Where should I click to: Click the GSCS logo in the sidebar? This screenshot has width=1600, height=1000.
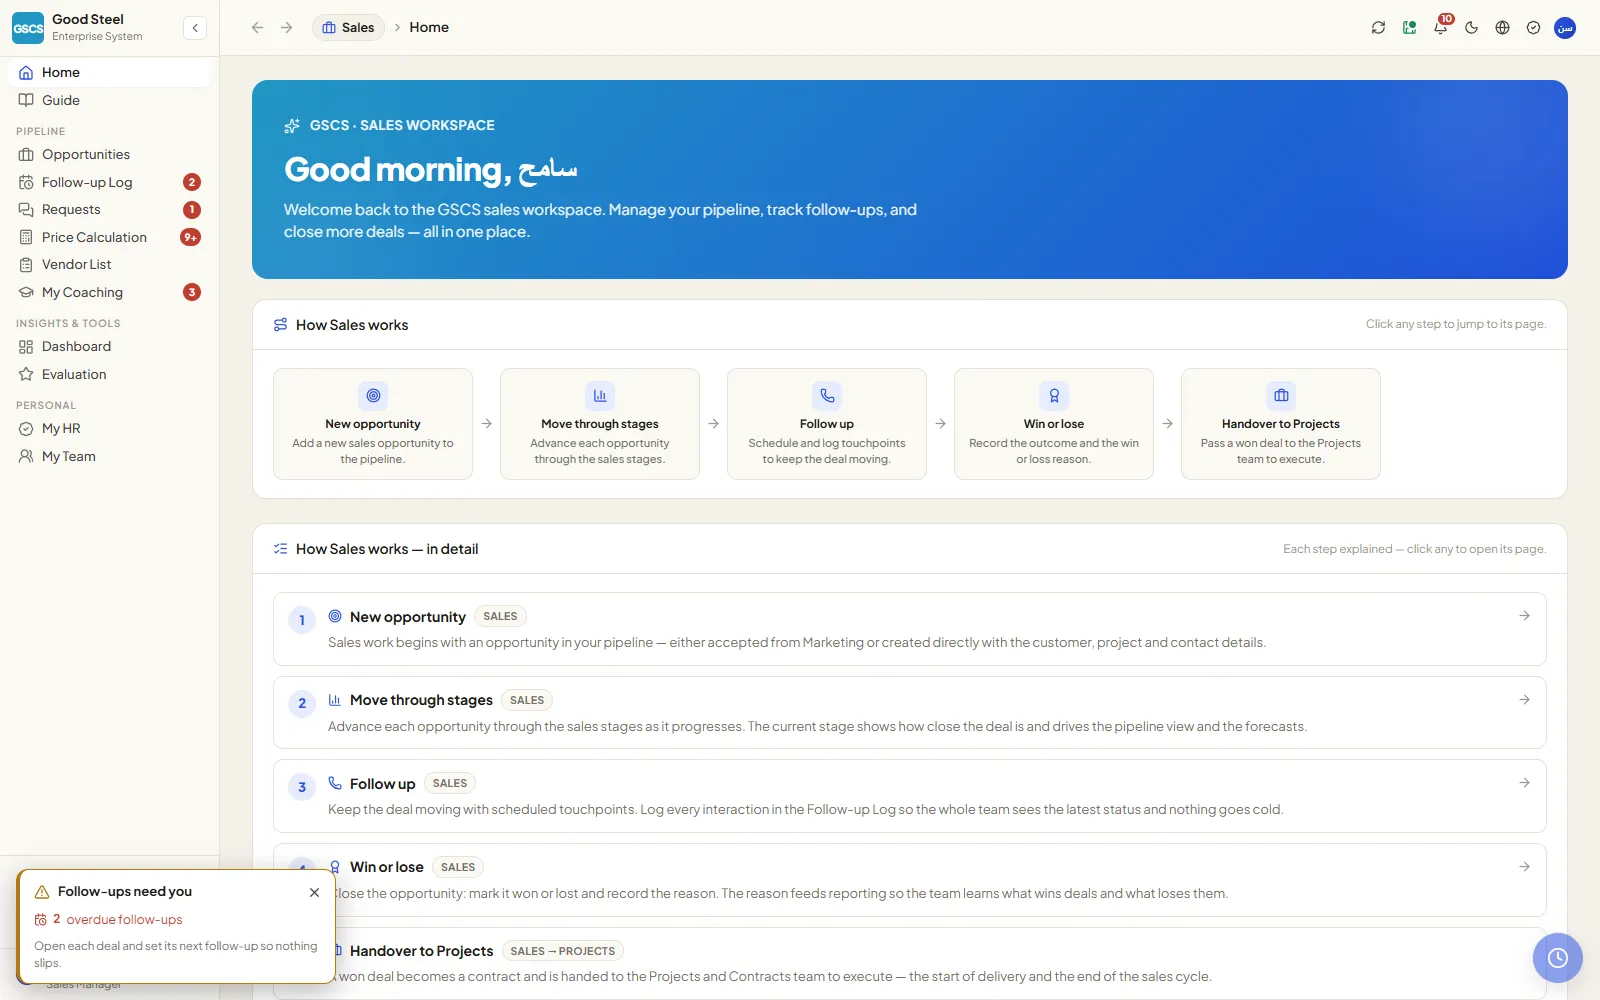tap(28, 28)
